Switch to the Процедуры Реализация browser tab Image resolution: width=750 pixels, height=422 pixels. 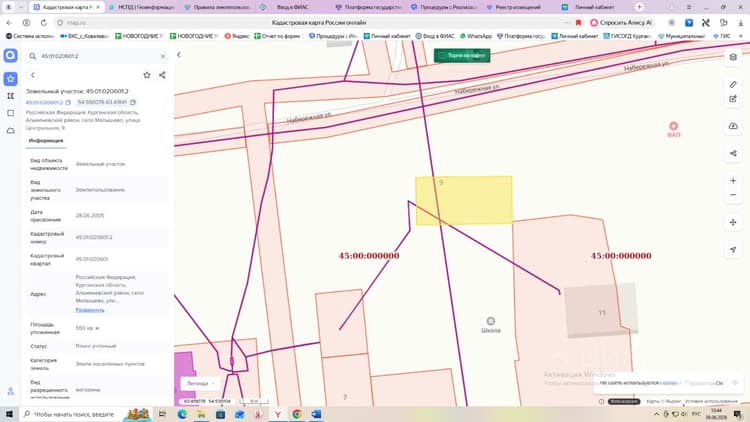pos(443,7)
